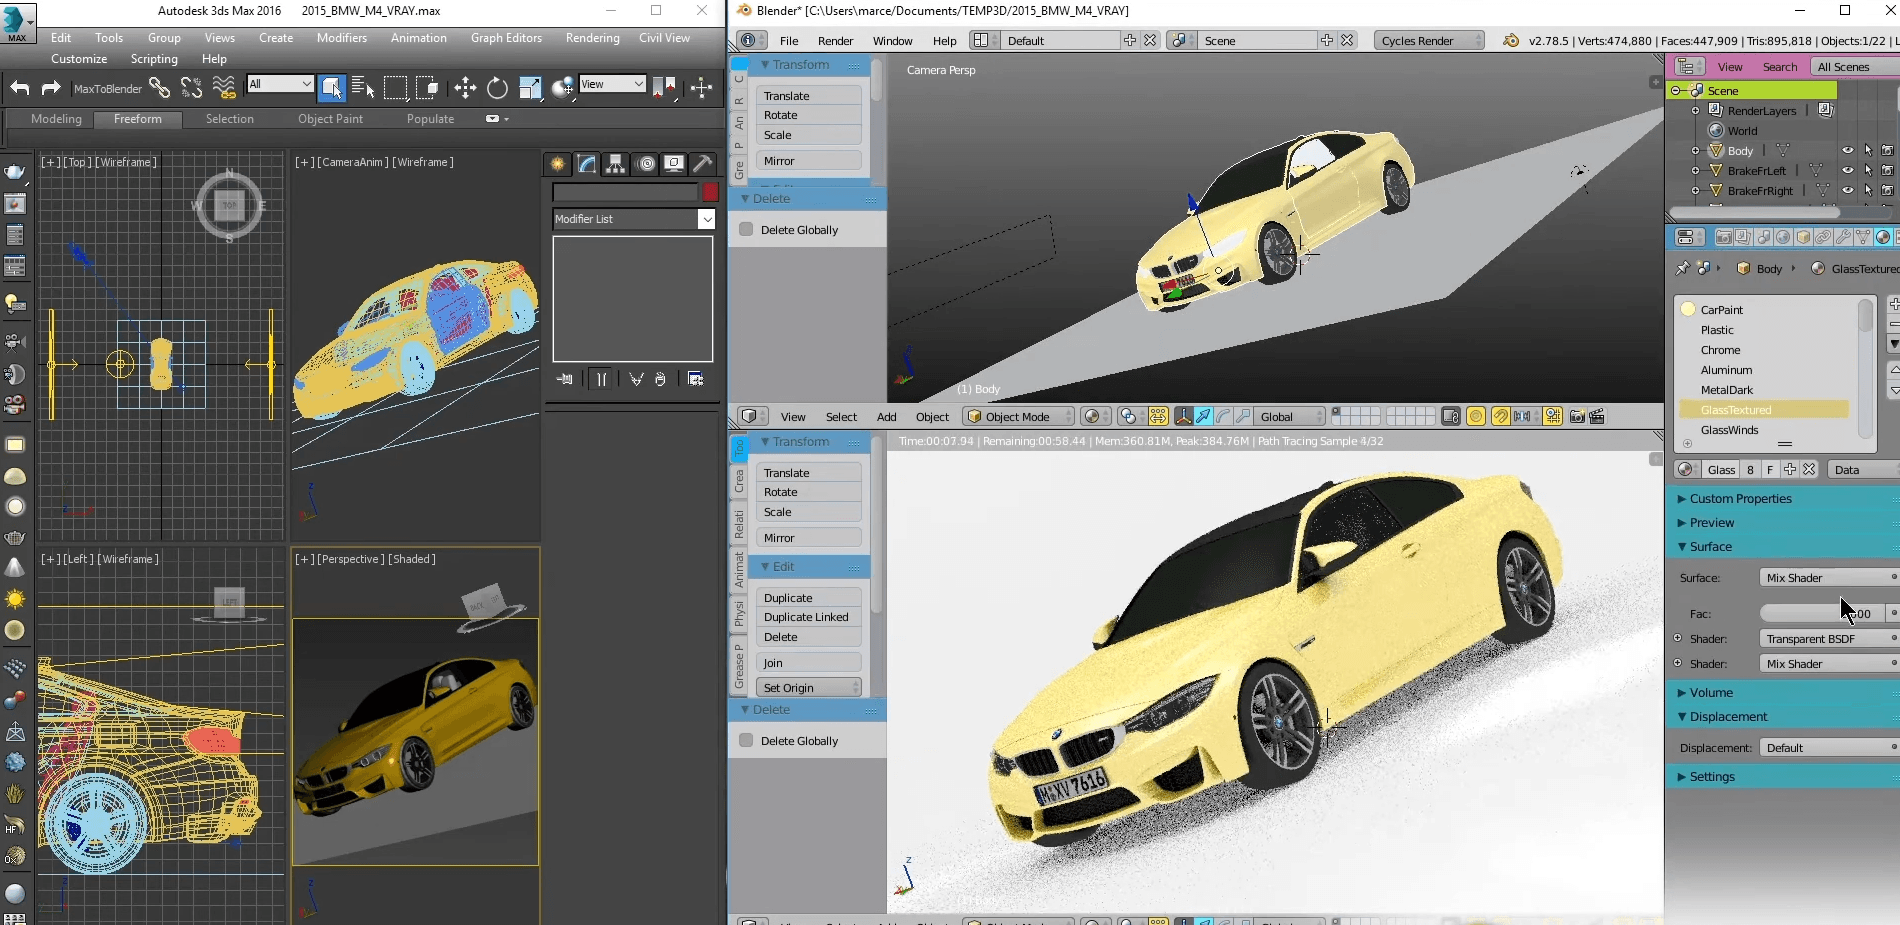Click the snap magnet icon in Blender header
Image resolution: width=1900 pixels, height=925 pixels.
[x=1501, y=417]
